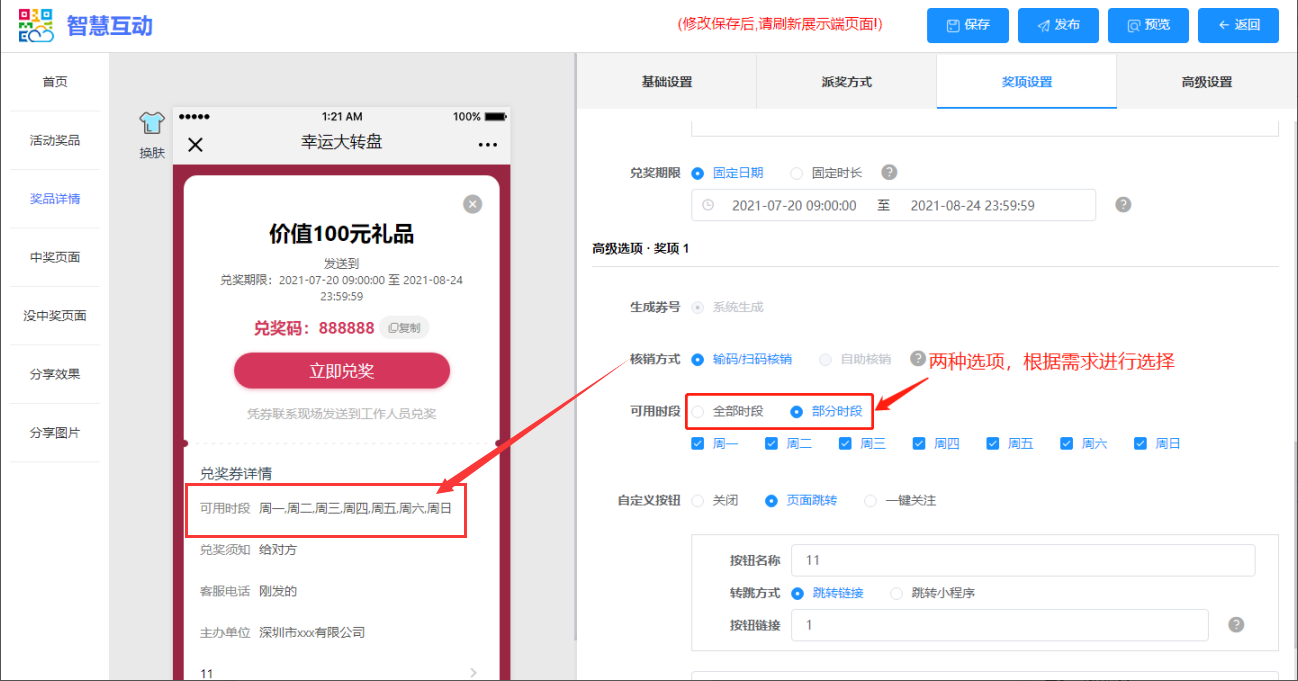Expand the item 11 chevron arrow in preview
Image resolution: width=1298 pixels, height=681 pixels.
(x=473, y=673)
